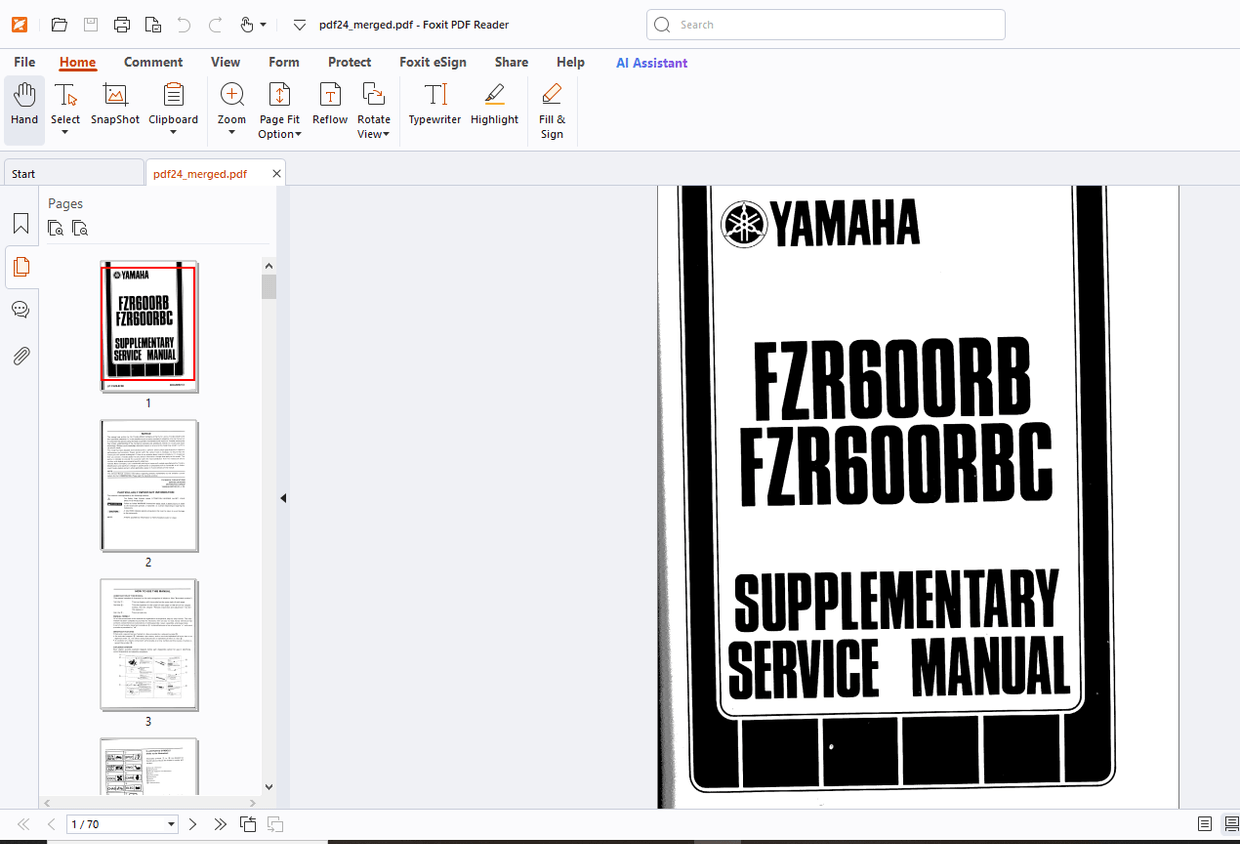Select the Highlight tool
1240x844 pixels.
[x=494, y=105]
